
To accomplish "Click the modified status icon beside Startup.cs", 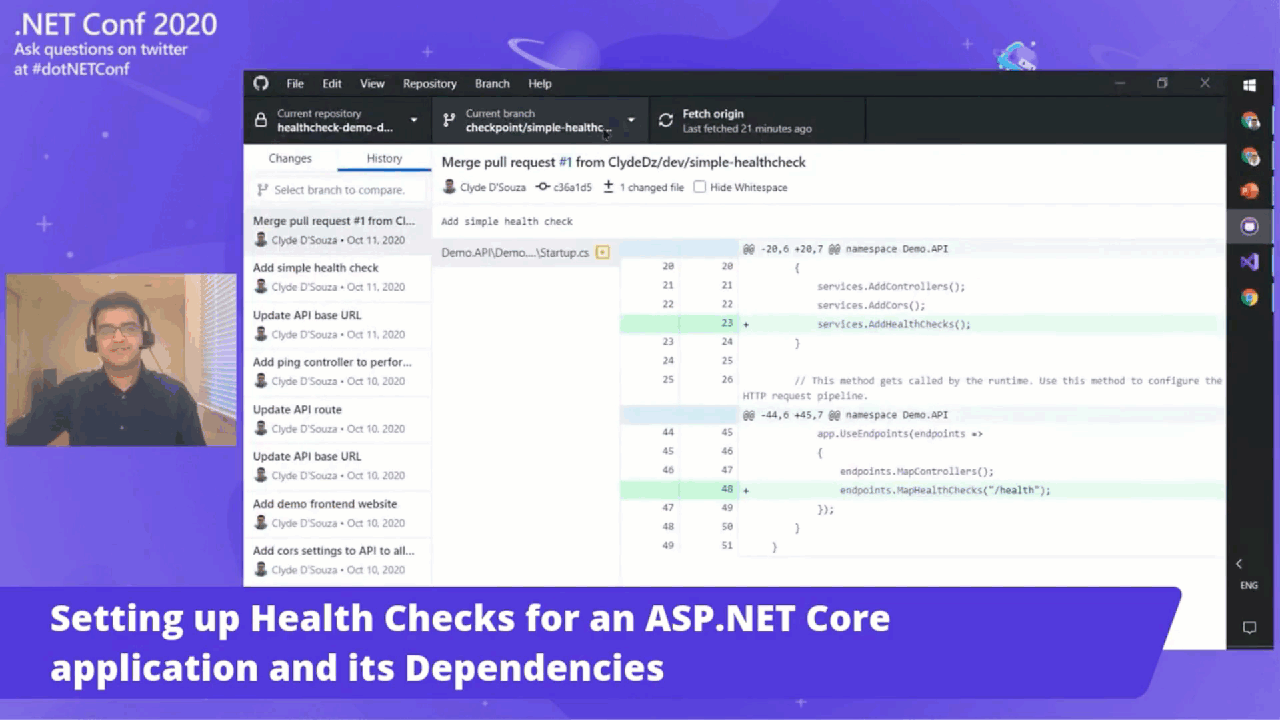I will click(602, 253).
